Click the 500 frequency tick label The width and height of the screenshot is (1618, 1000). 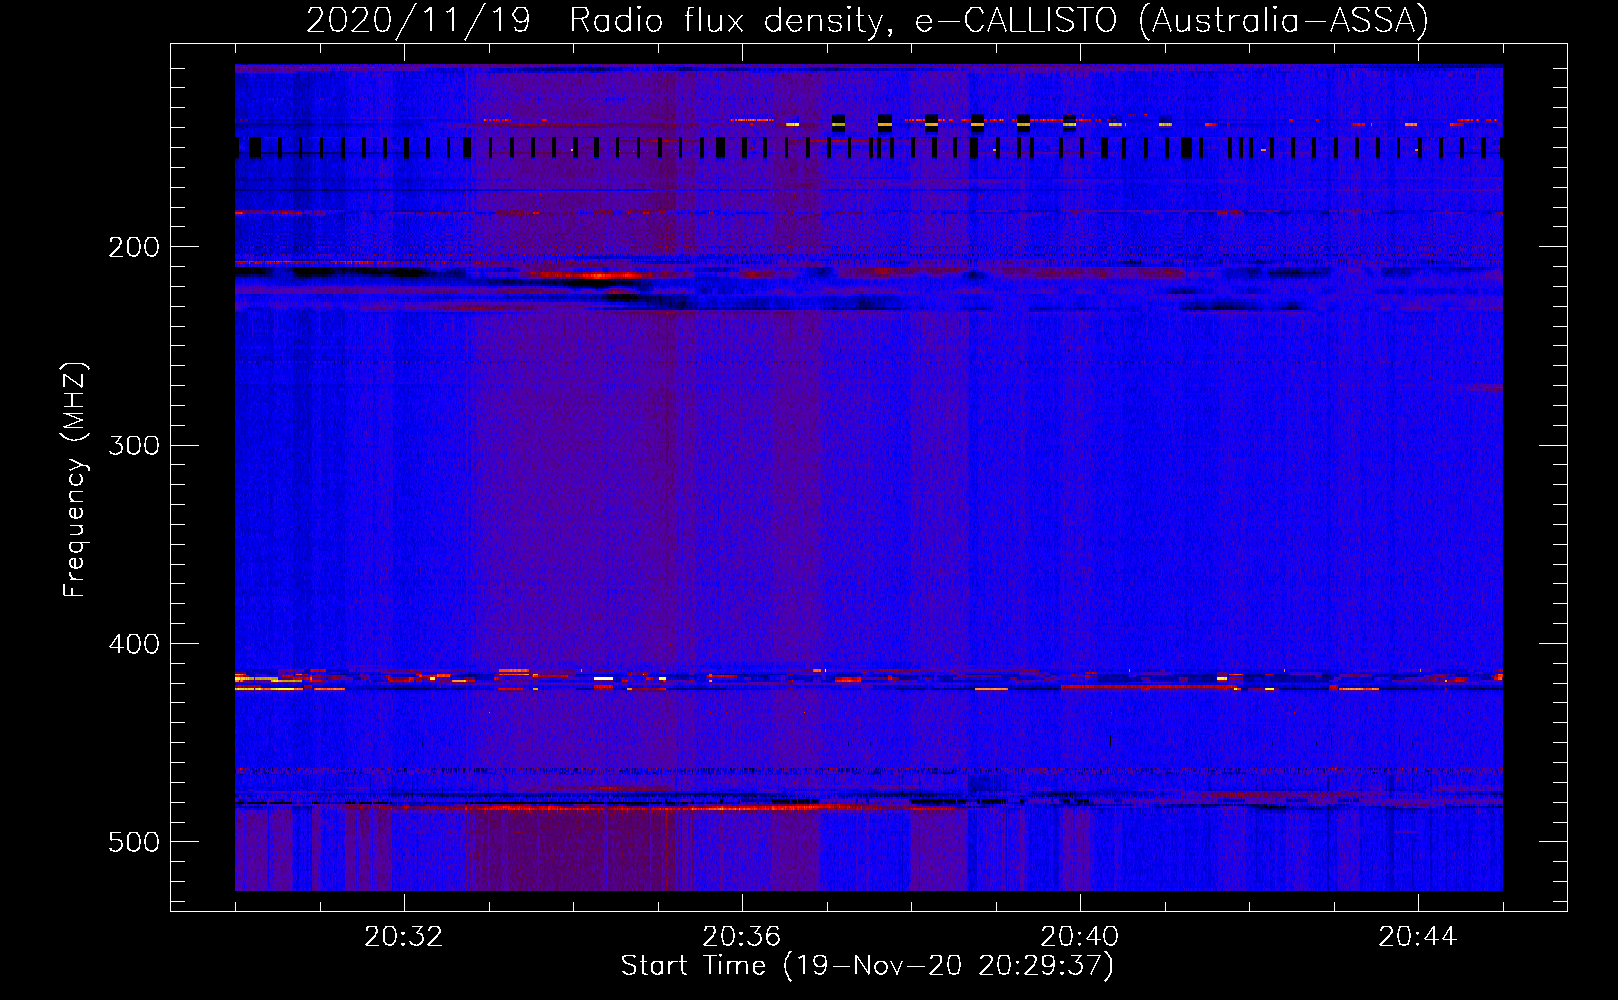pos(134,842)
